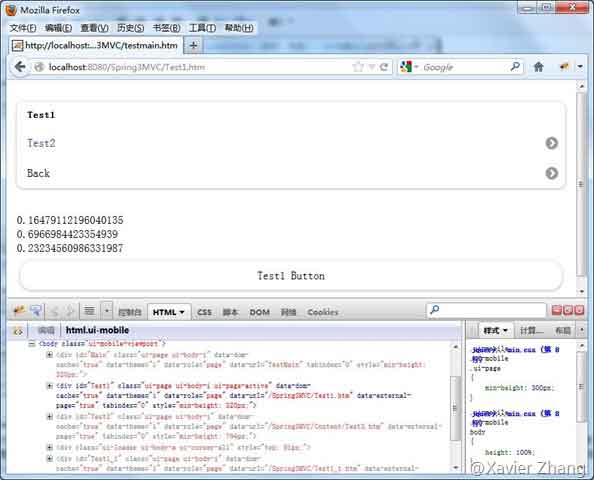594x480 pixels.
Task: Open Firebug bug icon menu in devtools
Action: point(18,311)
